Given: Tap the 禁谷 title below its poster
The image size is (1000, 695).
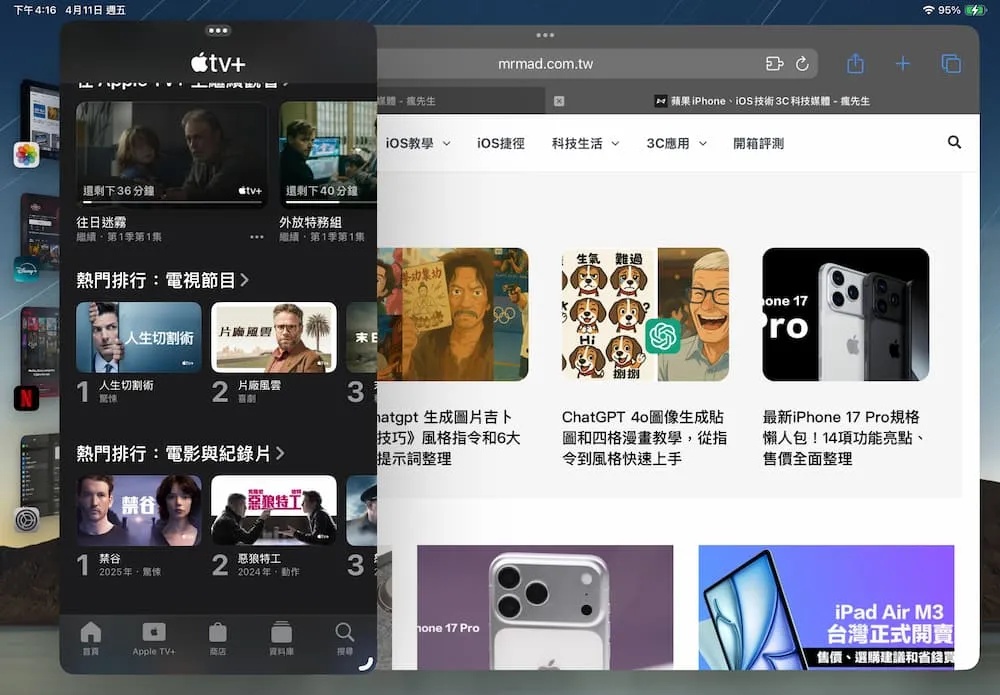Looking at the screenshot, I should click(x=110, y=559).
